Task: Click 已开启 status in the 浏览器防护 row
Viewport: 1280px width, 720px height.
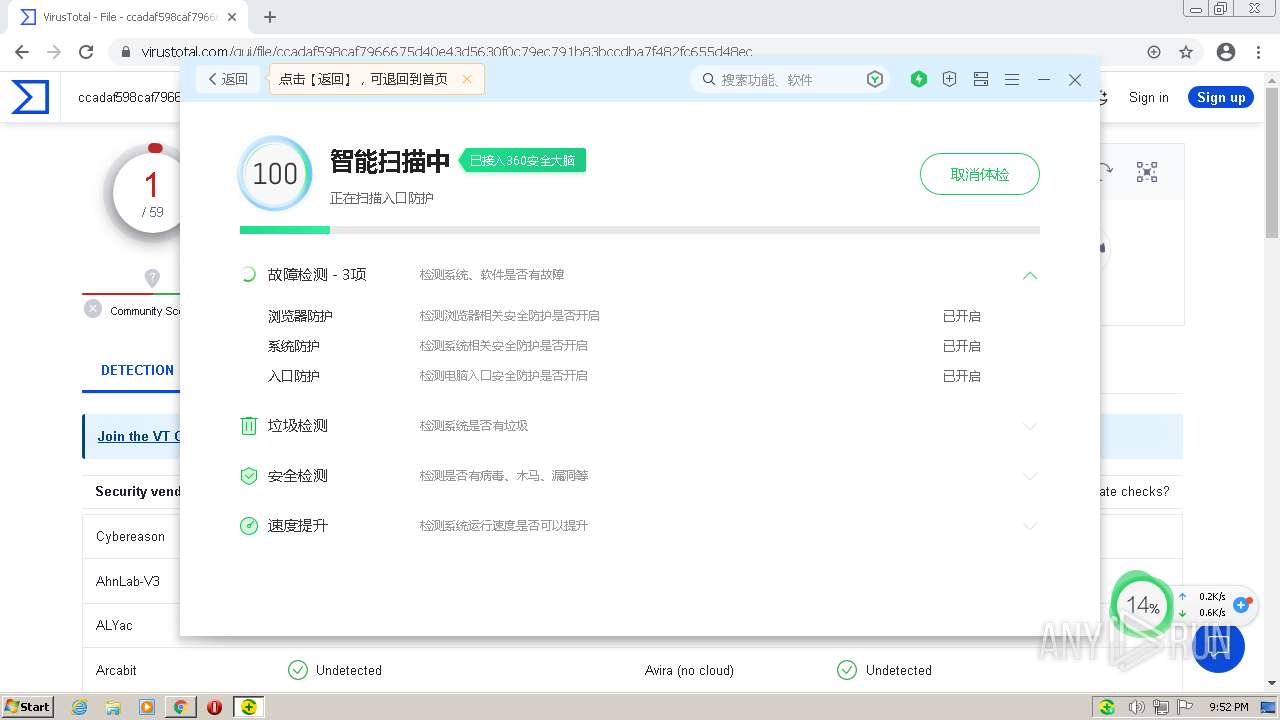Action: click(x=961, y=316)
